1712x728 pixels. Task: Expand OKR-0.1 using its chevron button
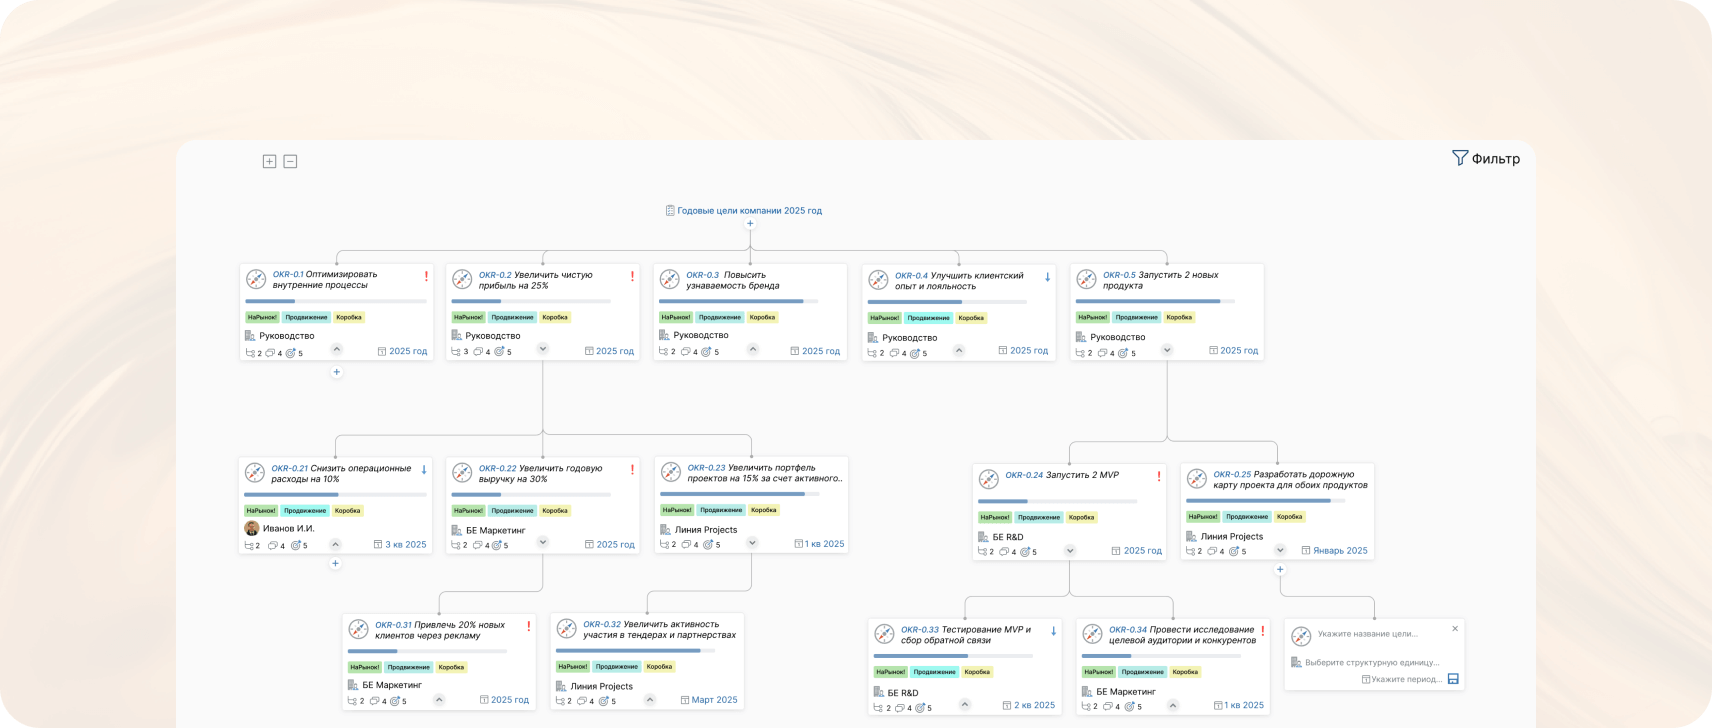click(x=337, y=350)
